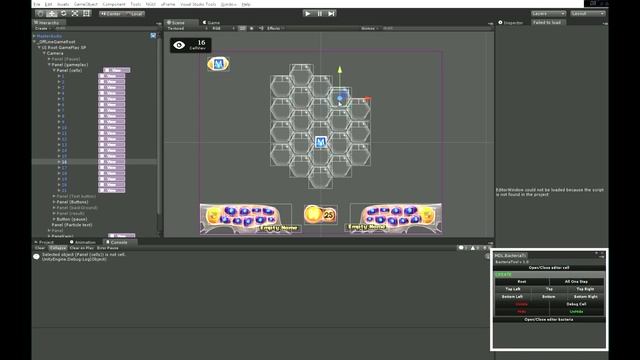The width and height of the screenshot is (640, 360).
Task: Click the Pause playback button
Action: (320, 13)
